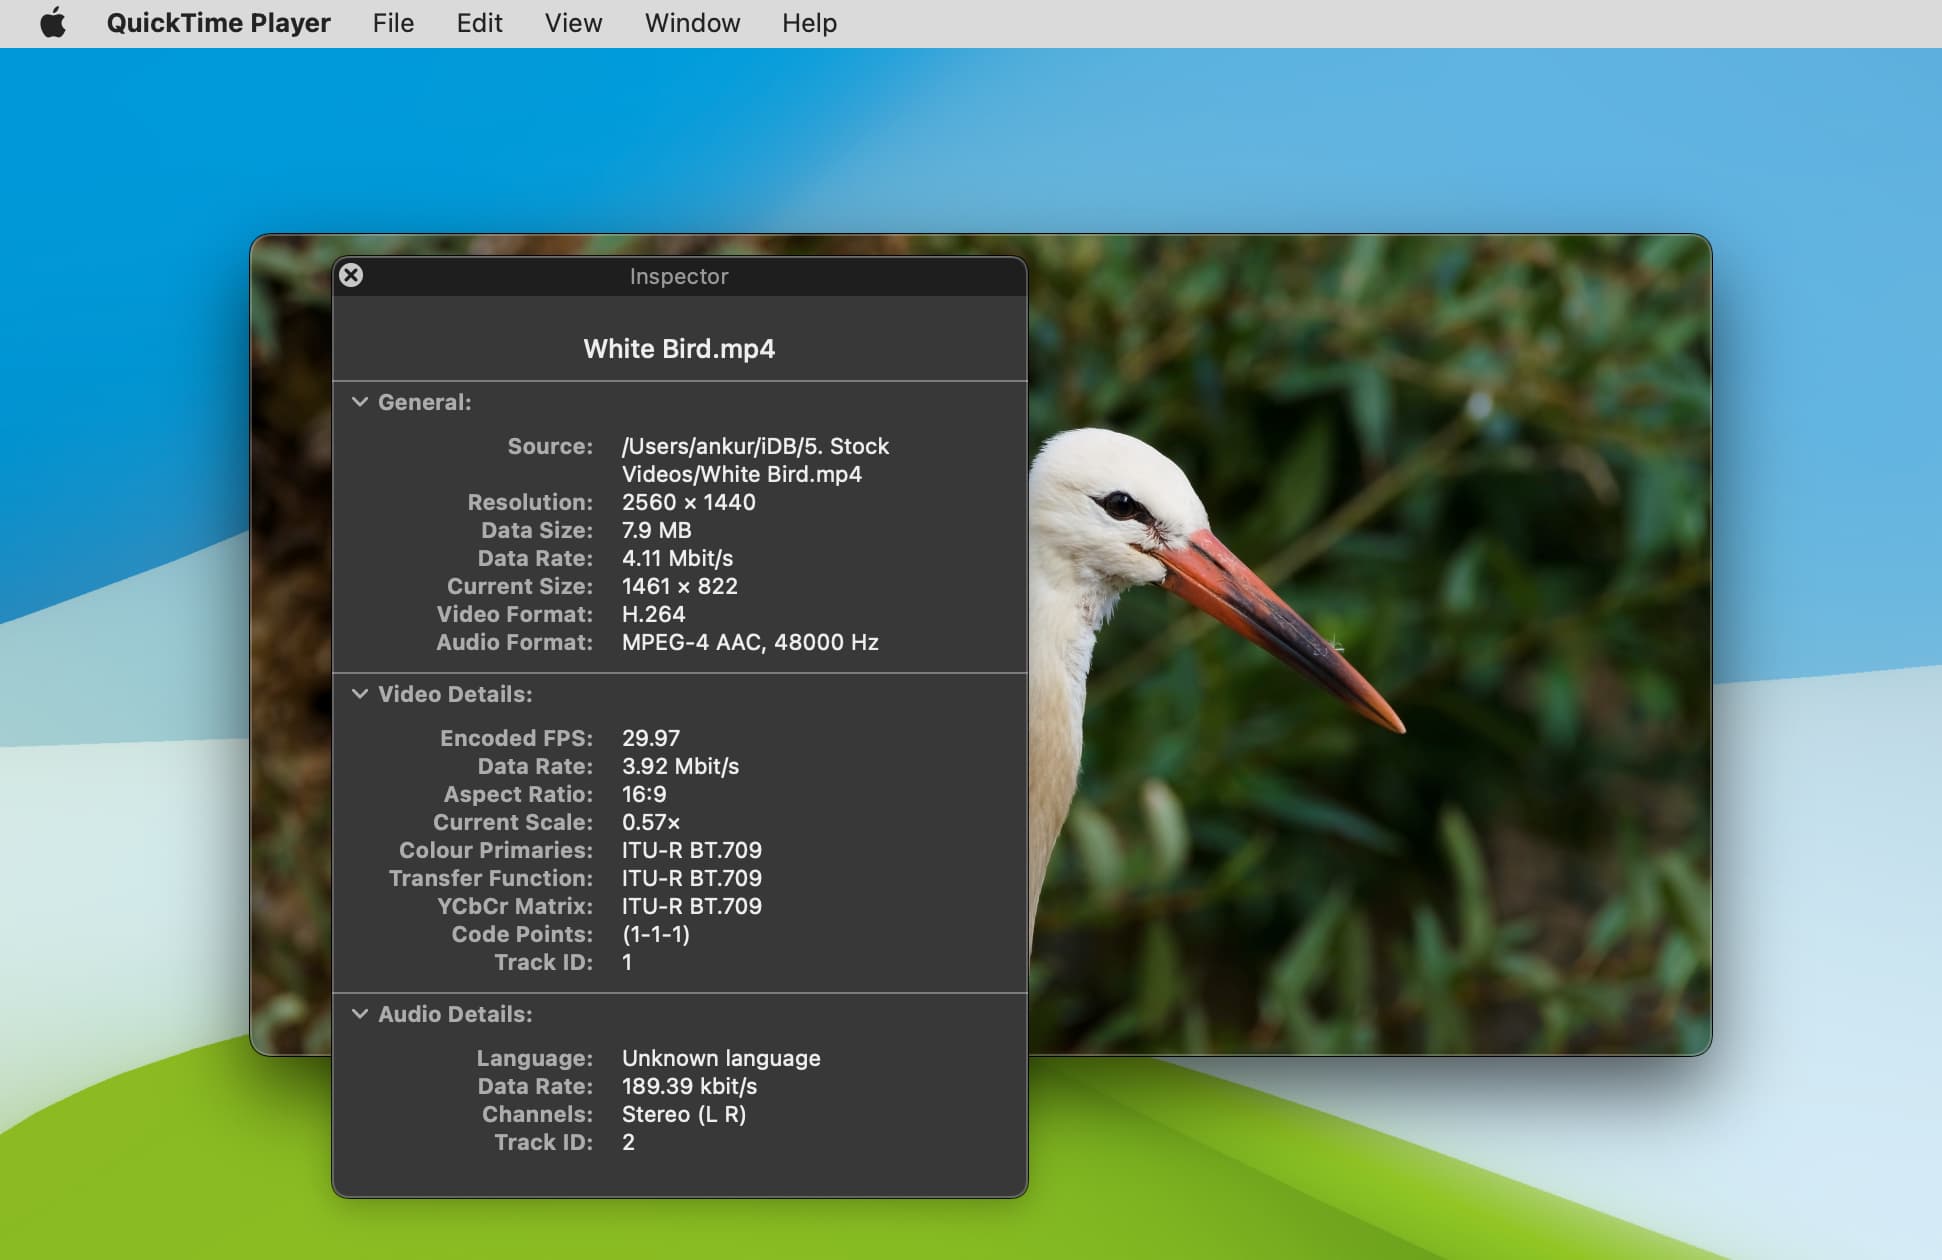Click the current size value 1461 × 822
1942x1260 pixels.
click(x=680, y=586)
